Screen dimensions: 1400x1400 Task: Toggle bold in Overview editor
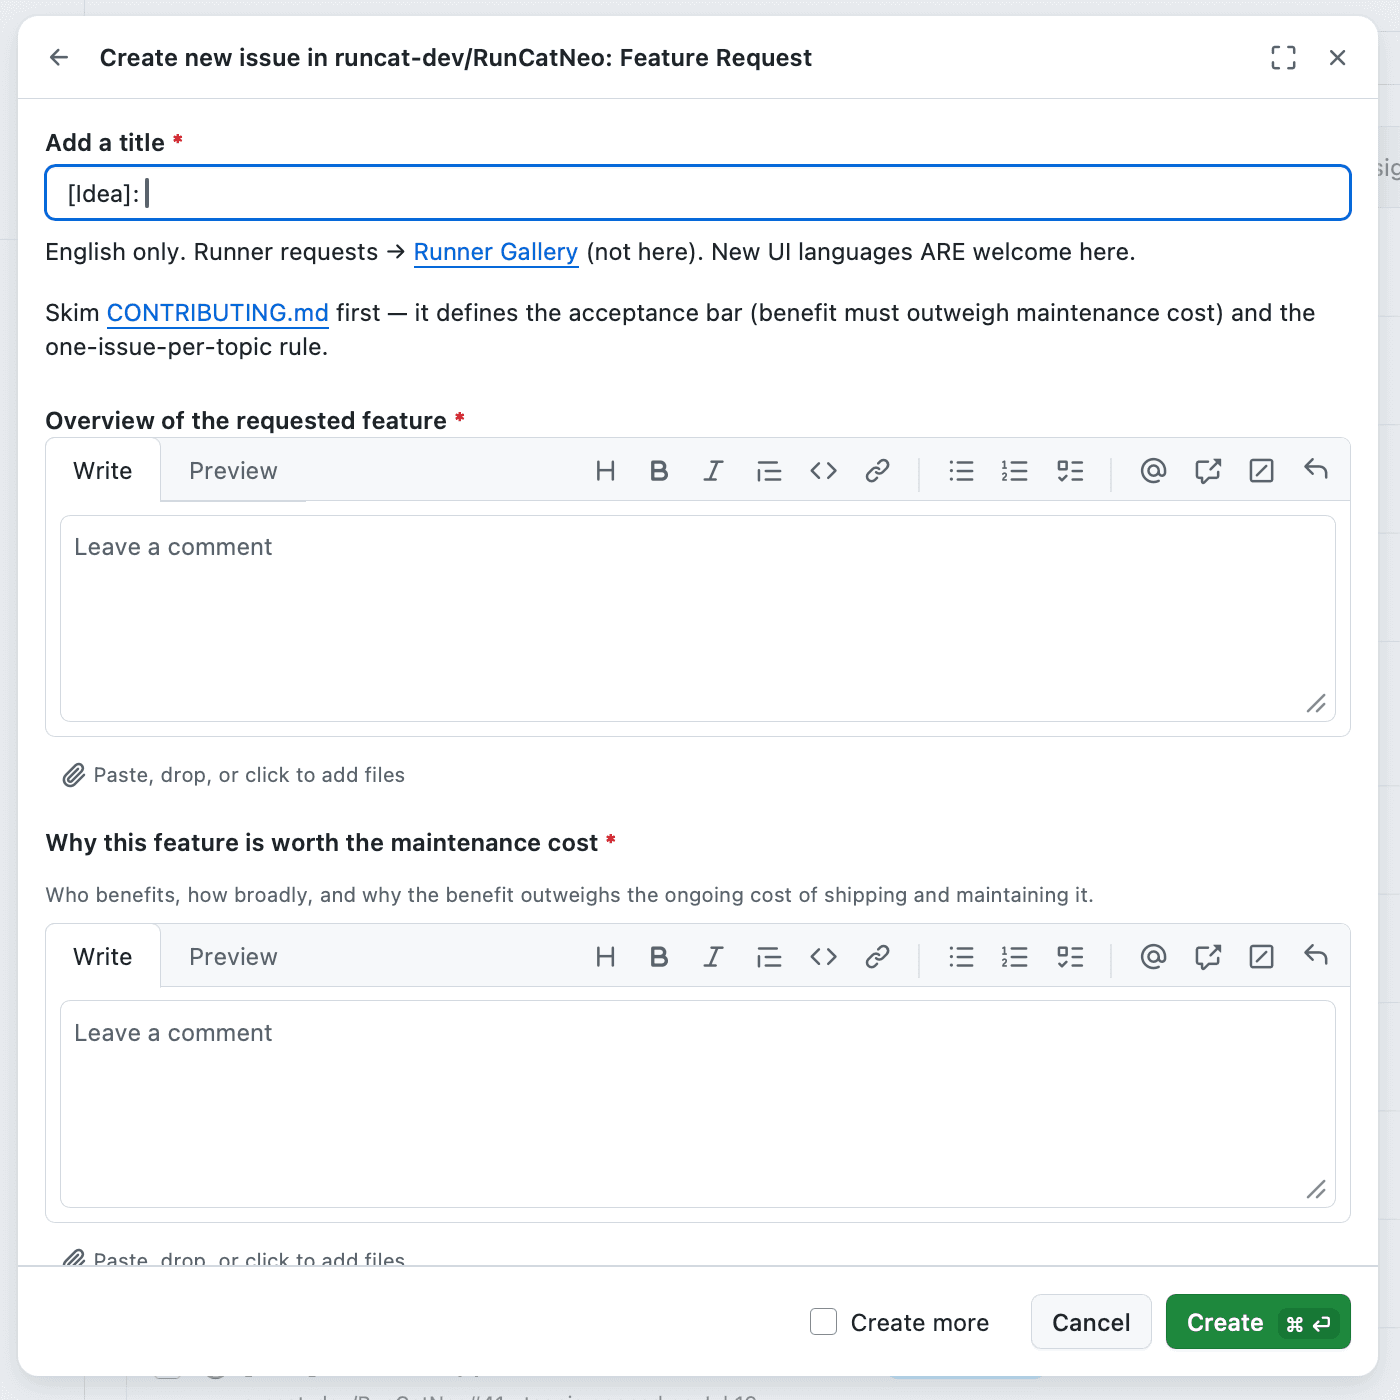click(658, 470)
